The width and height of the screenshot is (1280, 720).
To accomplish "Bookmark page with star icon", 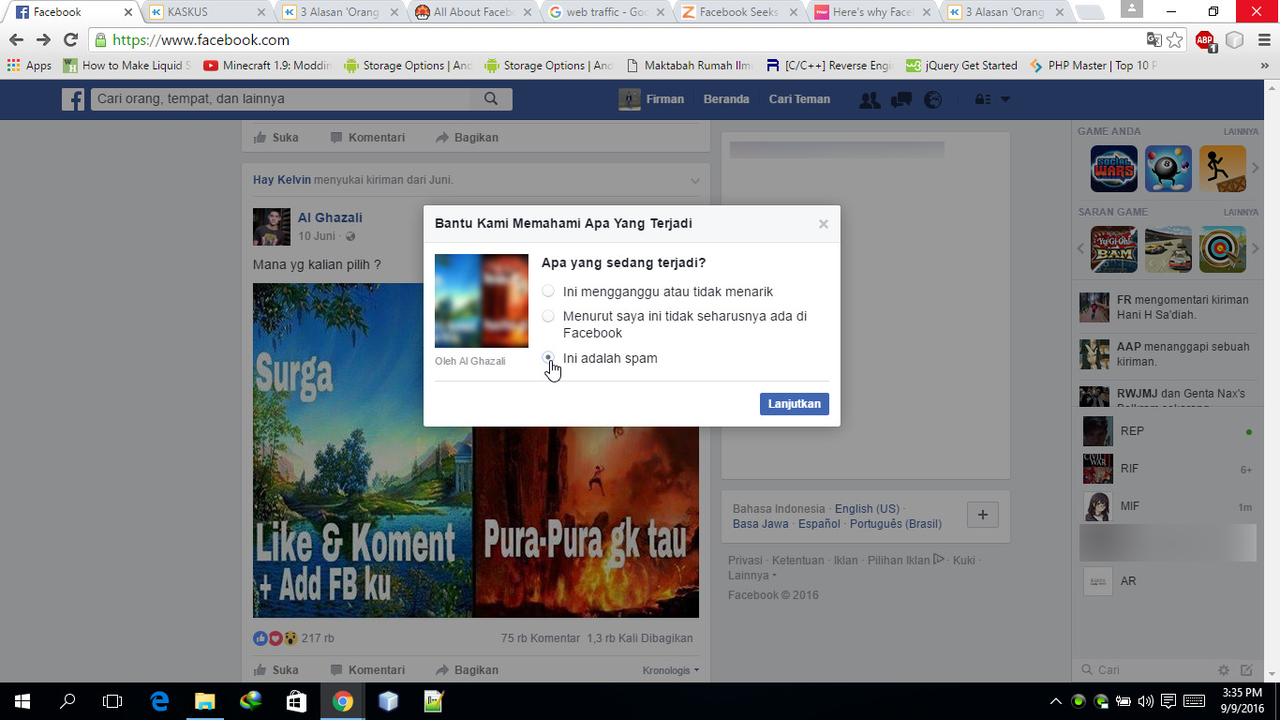I will 1175,40.
